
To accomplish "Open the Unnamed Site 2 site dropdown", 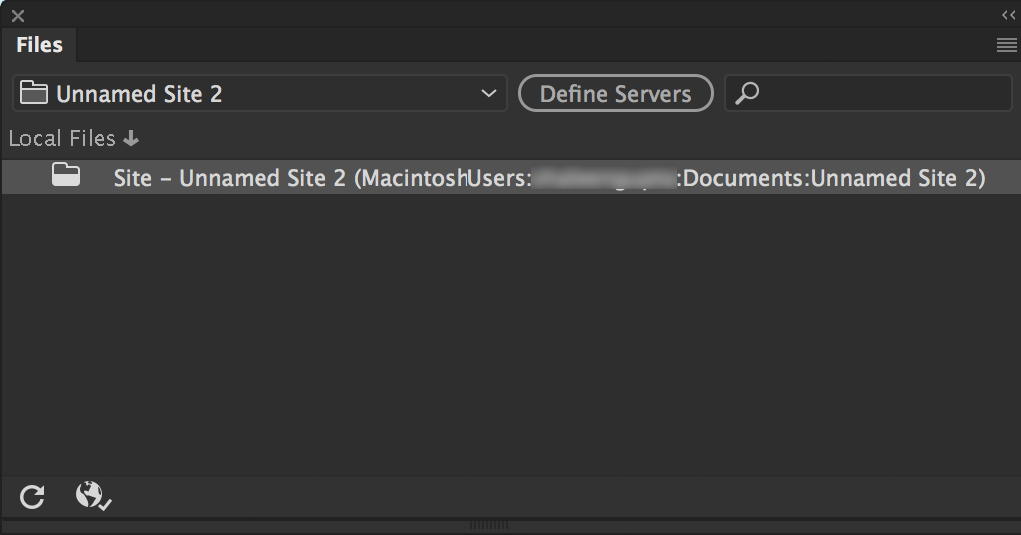I will click(260, 94).
